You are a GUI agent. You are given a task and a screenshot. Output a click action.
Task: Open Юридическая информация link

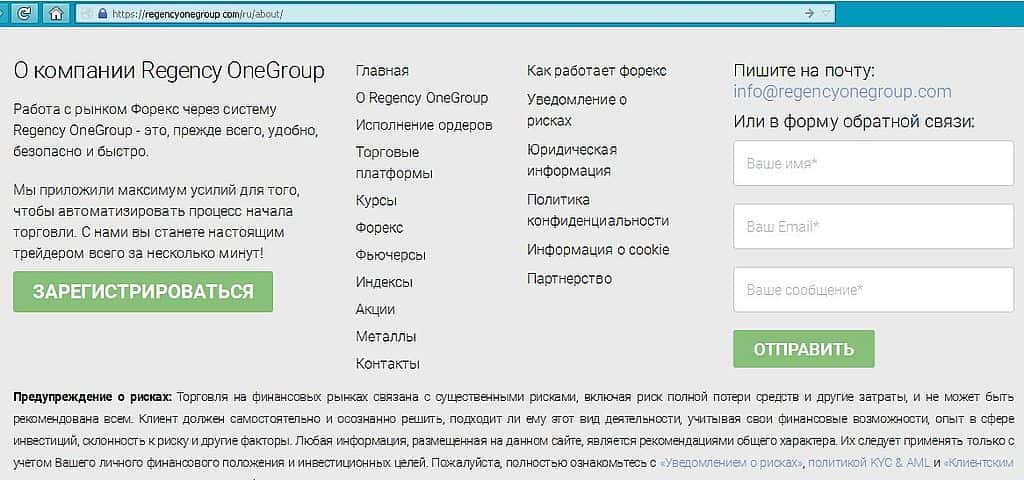coord(572,160)
